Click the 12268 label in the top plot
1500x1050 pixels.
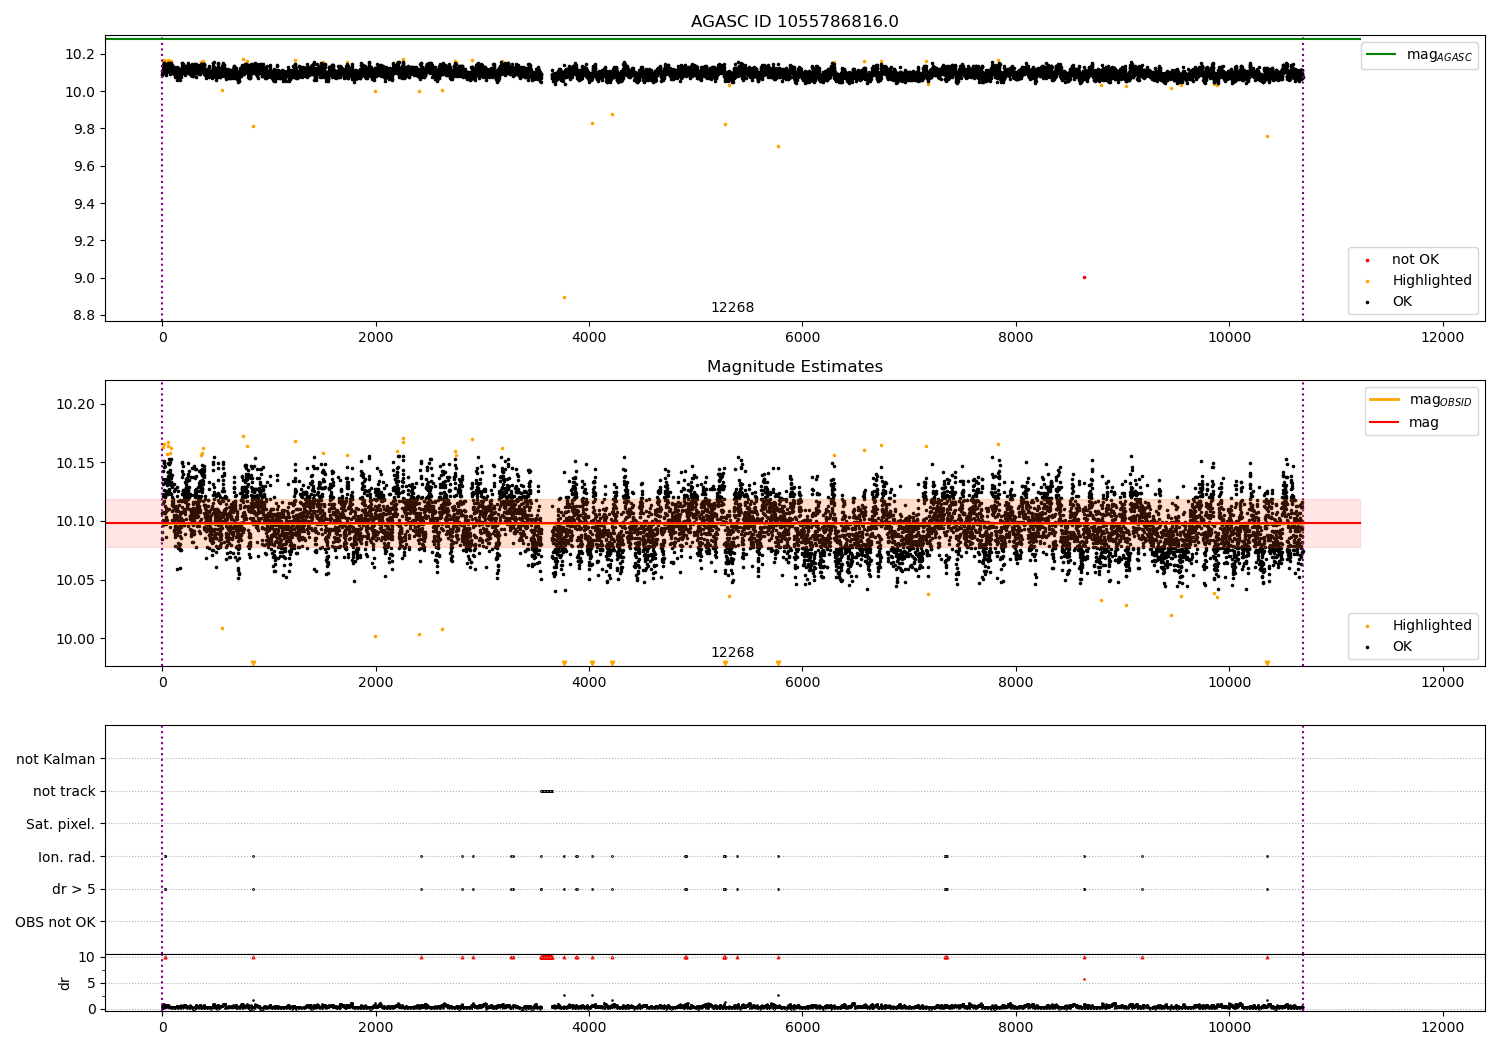point(733,308)
